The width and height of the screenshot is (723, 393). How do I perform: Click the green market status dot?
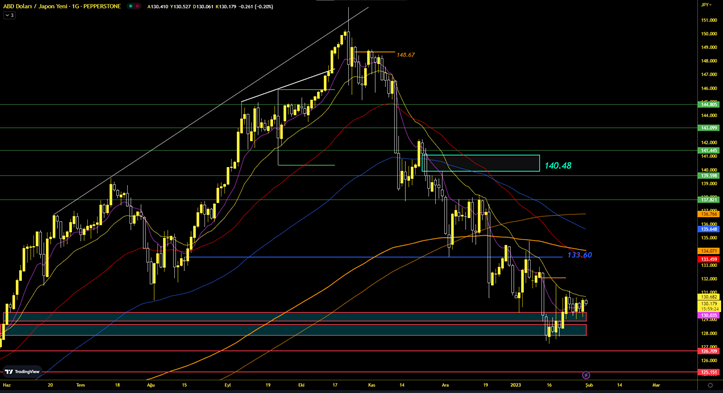[131, 6]
